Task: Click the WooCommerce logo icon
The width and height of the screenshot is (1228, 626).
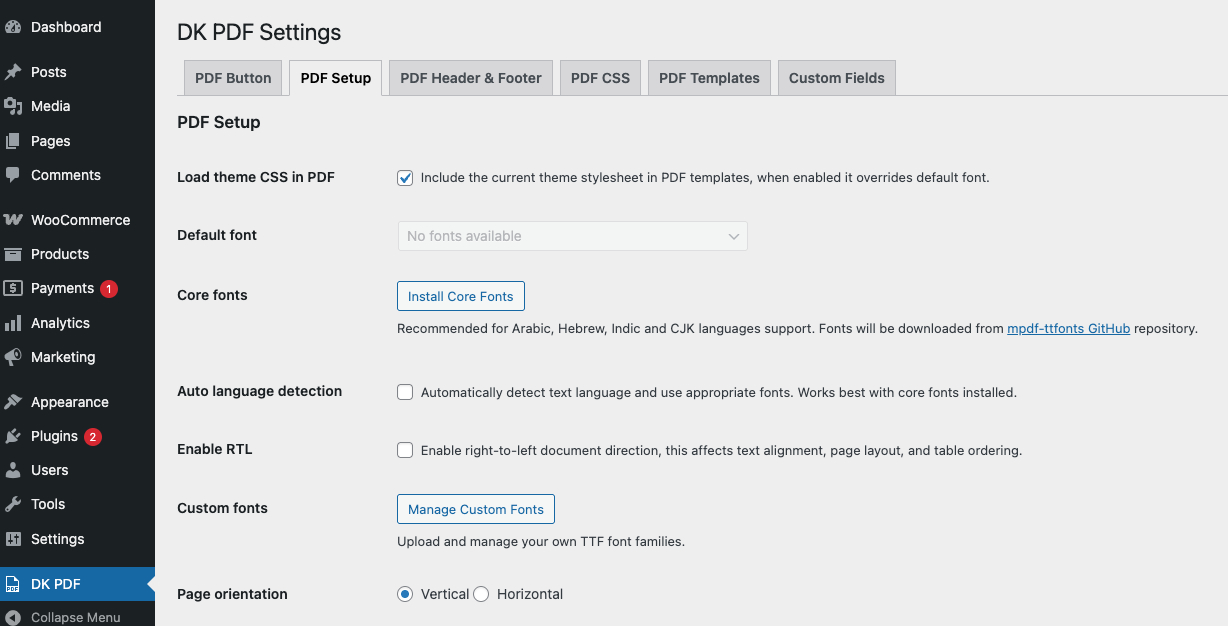Action: (13, 220)
